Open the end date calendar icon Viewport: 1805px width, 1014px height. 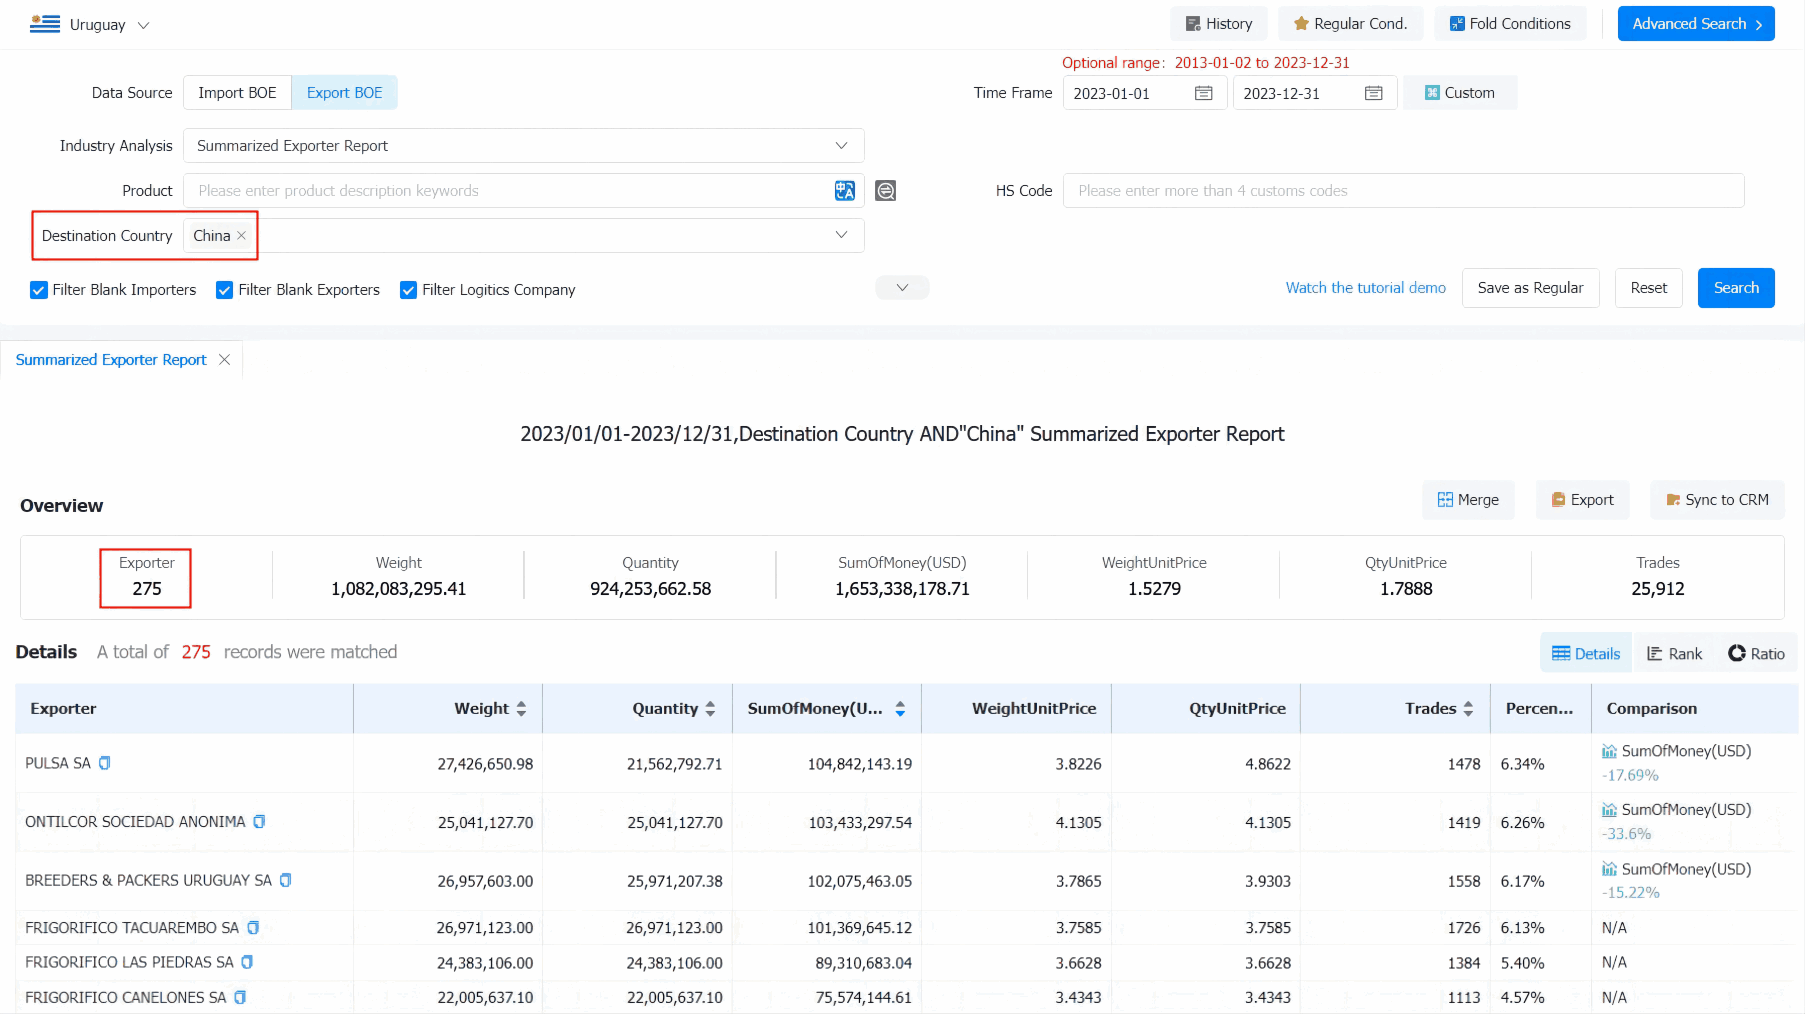click(1374, 93)
